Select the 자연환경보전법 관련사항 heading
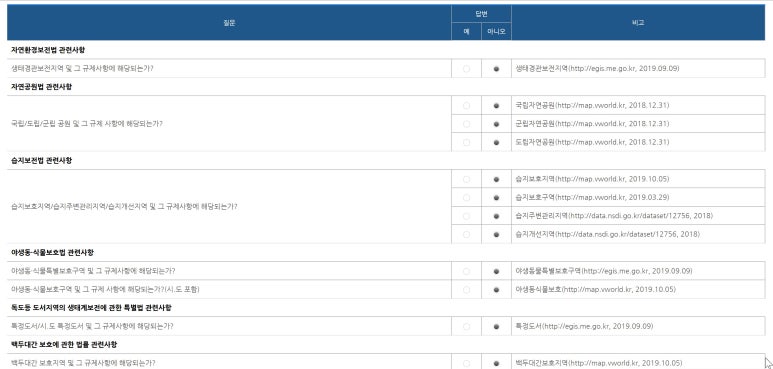Screen dimensions: 773x369 [48, 50]
